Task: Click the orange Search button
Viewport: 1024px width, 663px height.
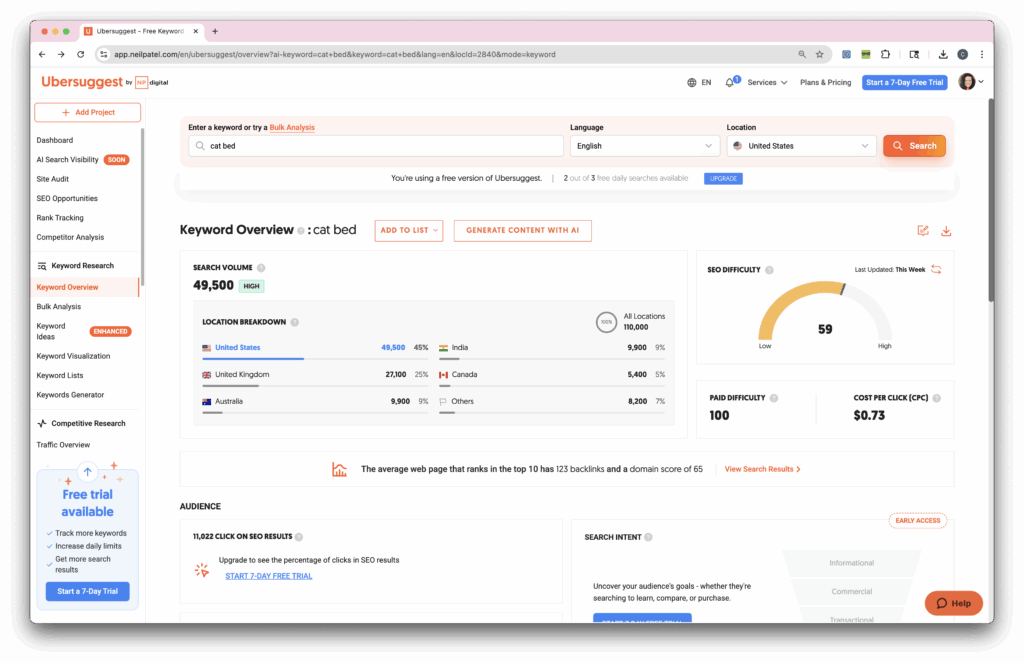Action: tap(914, 146)
